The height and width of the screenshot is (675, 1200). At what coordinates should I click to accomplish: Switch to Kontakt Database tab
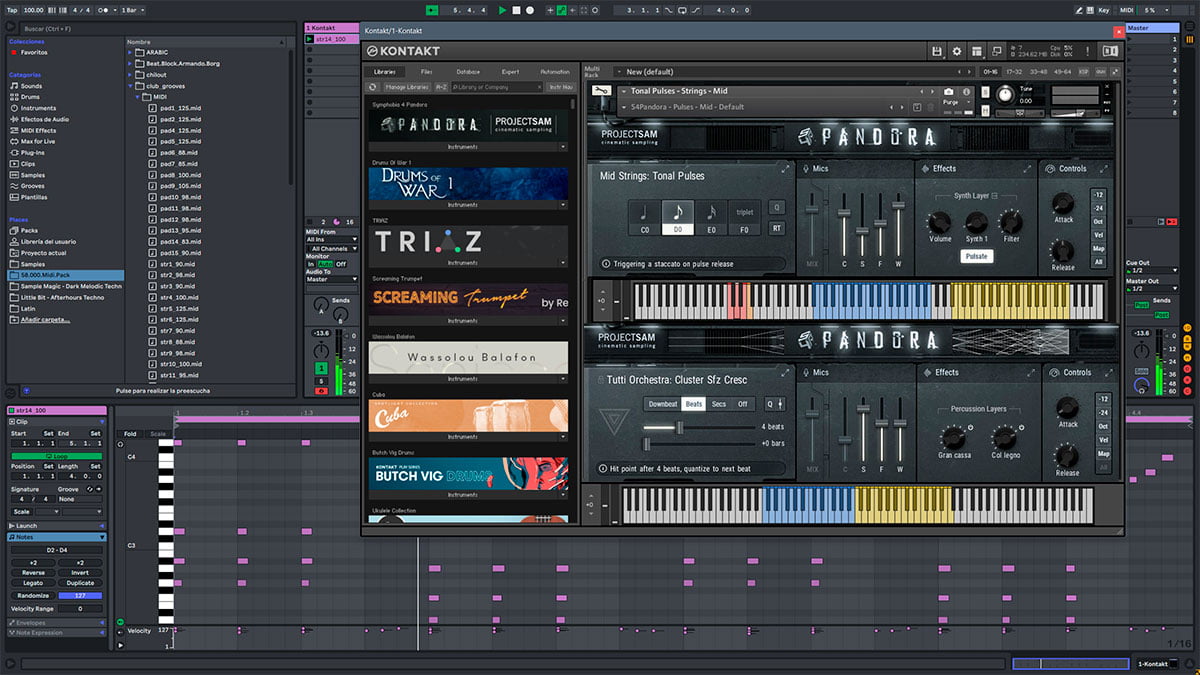(x=468, y=72)
